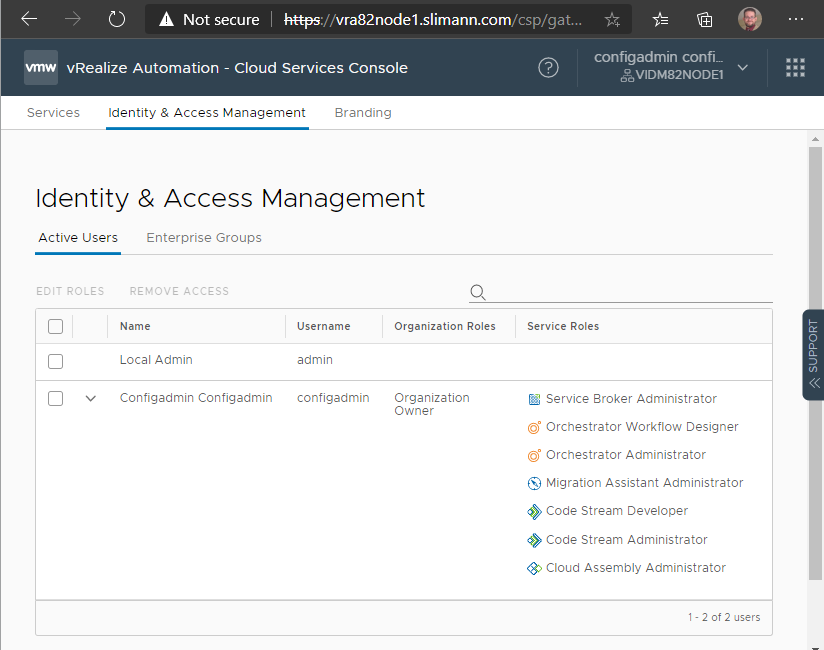Click the scrollbar up arrow

tap(816, 139)
